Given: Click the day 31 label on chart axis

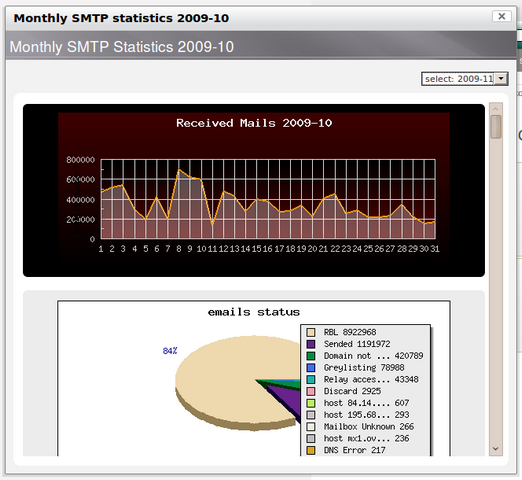Looking at the screenshot, I should pos(435,249).
